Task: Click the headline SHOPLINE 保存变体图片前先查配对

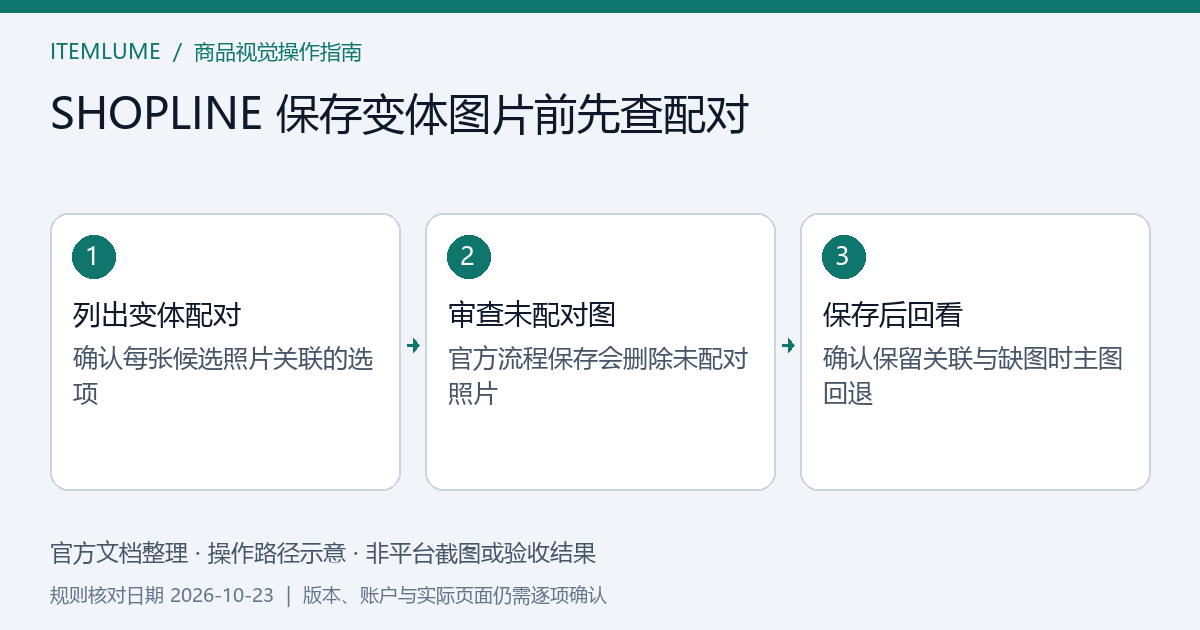Action: pyautogui.click(x=400, y=116)
